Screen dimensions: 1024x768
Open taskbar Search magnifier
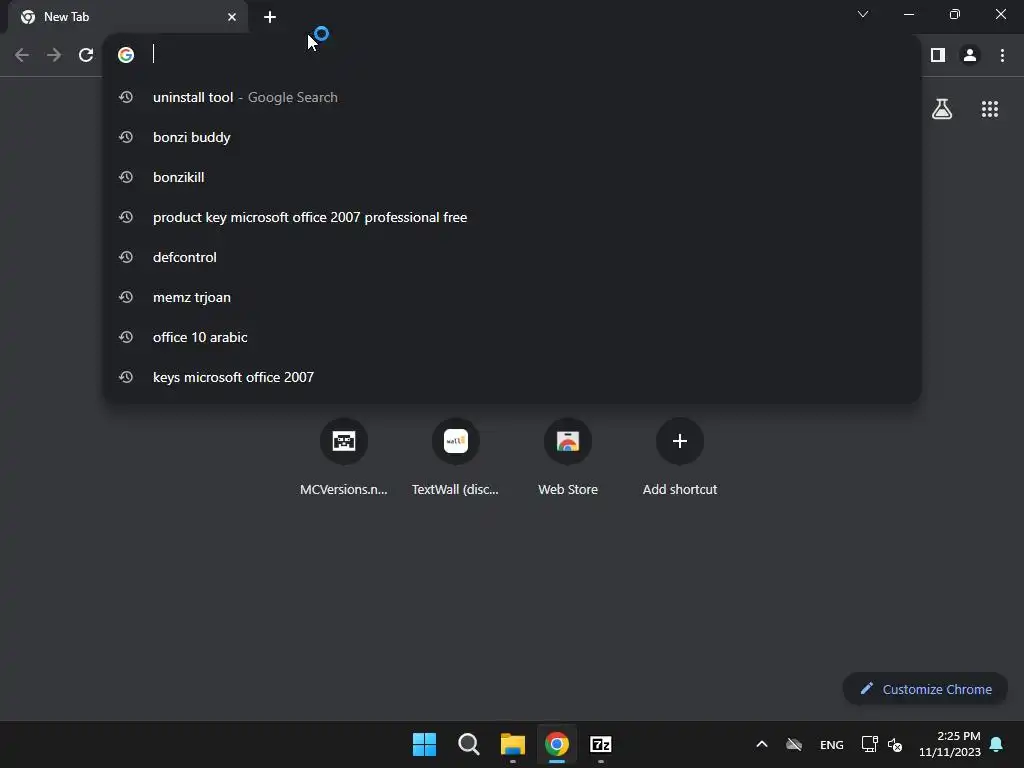tap(468, 744)
